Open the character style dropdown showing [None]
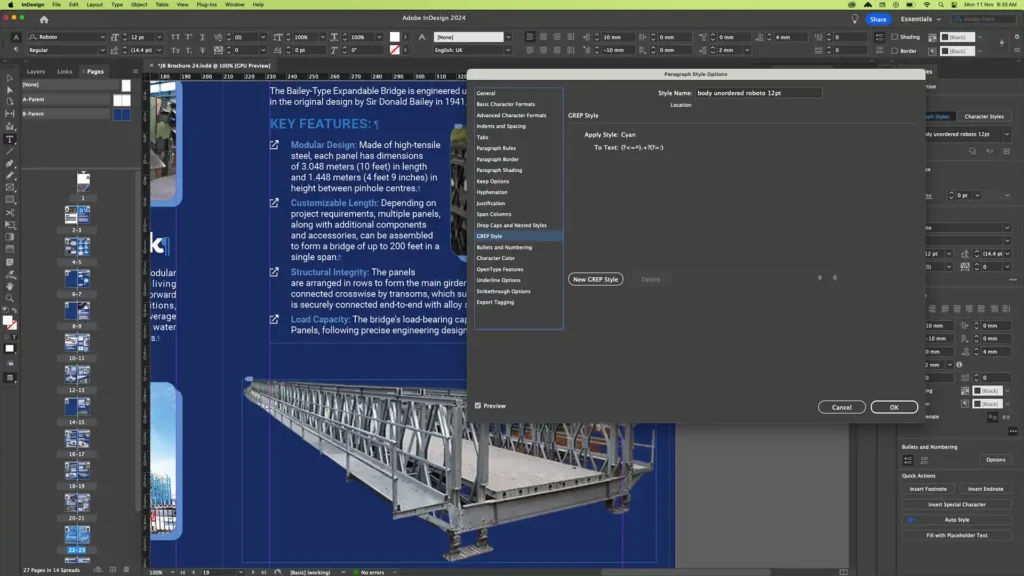The image size is (1024, 576). coord(508,37)
